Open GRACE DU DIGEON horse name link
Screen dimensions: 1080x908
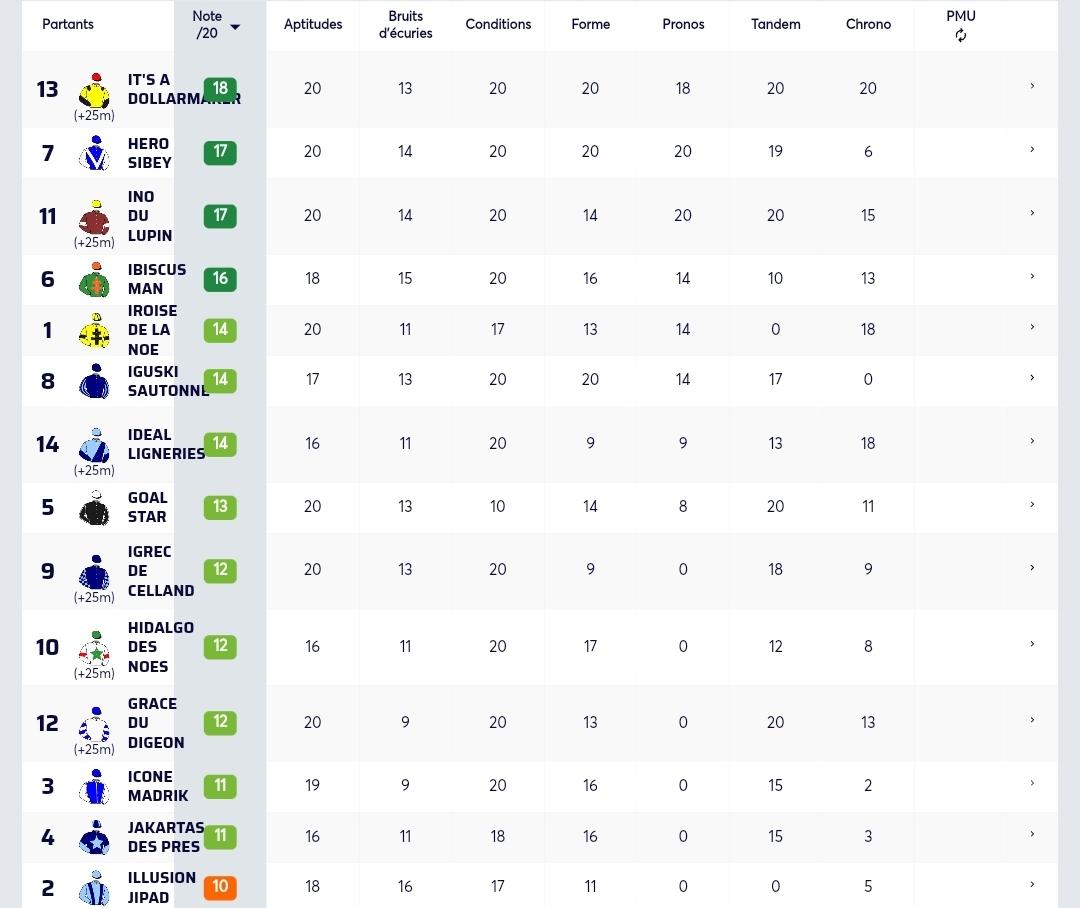[156, 723]
